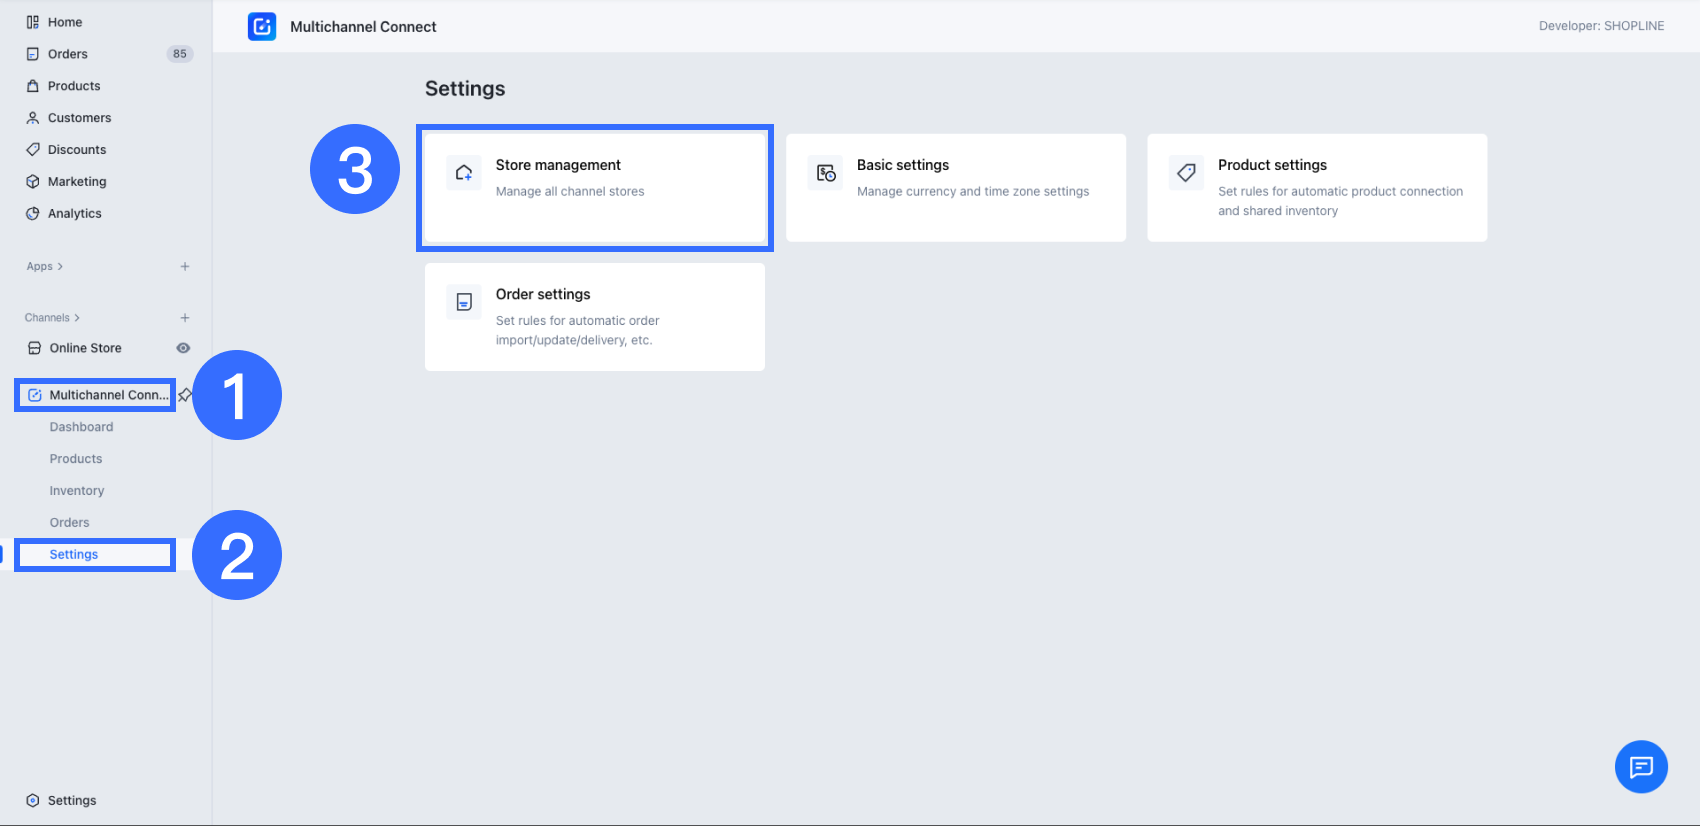Open Inventory under Multichannel Connect
Screen dimensions: 1700x826
click(77, 491)
